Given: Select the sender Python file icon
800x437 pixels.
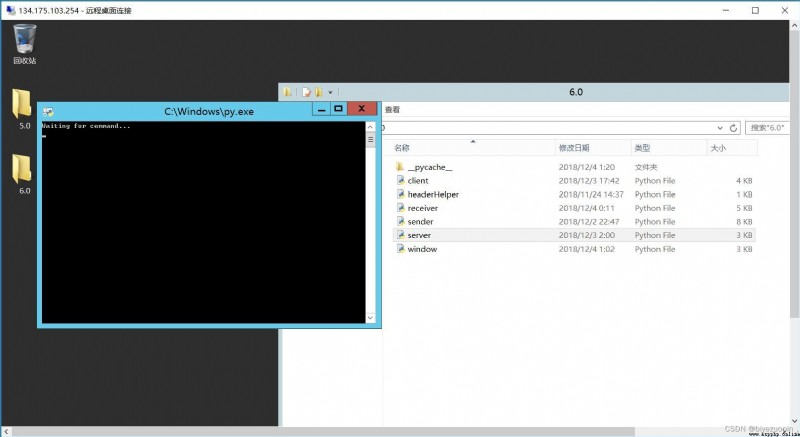Looking at the screenshot, I should coord(401,221).
